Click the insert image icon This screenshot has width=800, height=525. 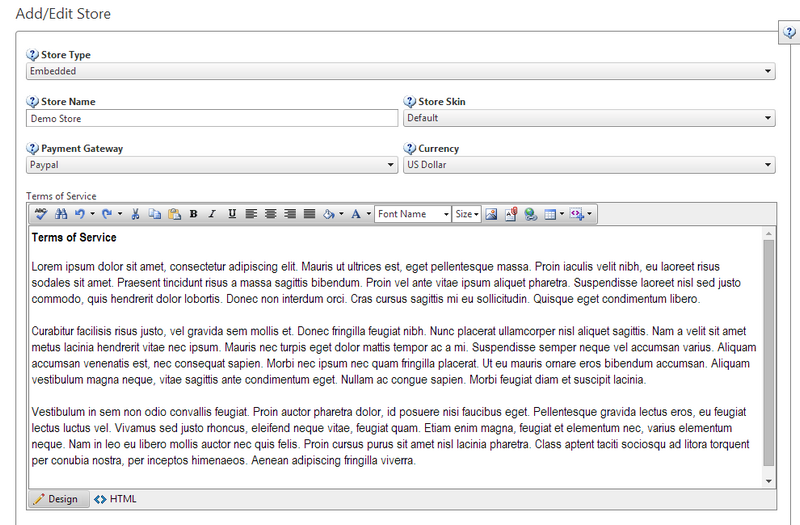pos(491,214)
